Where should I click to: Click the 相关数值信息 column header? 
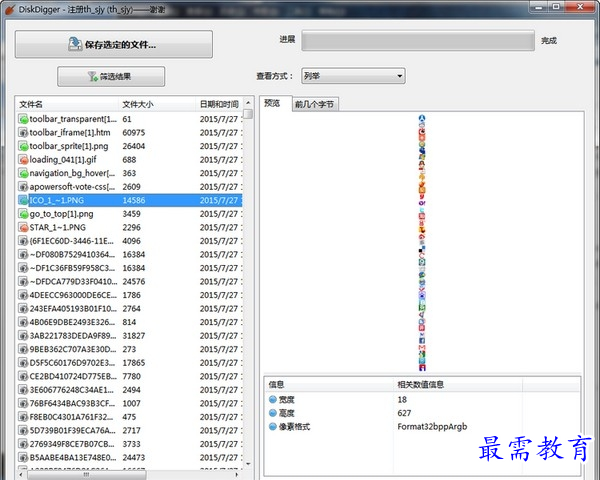458,385
